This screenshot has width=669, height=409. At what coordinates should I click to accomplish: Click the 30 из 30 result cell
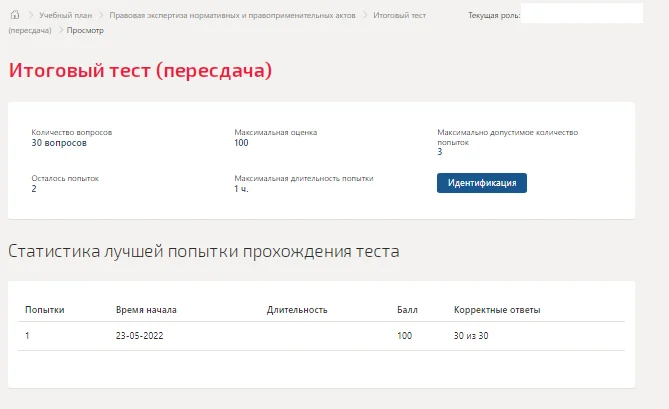[x=471, y=336]
